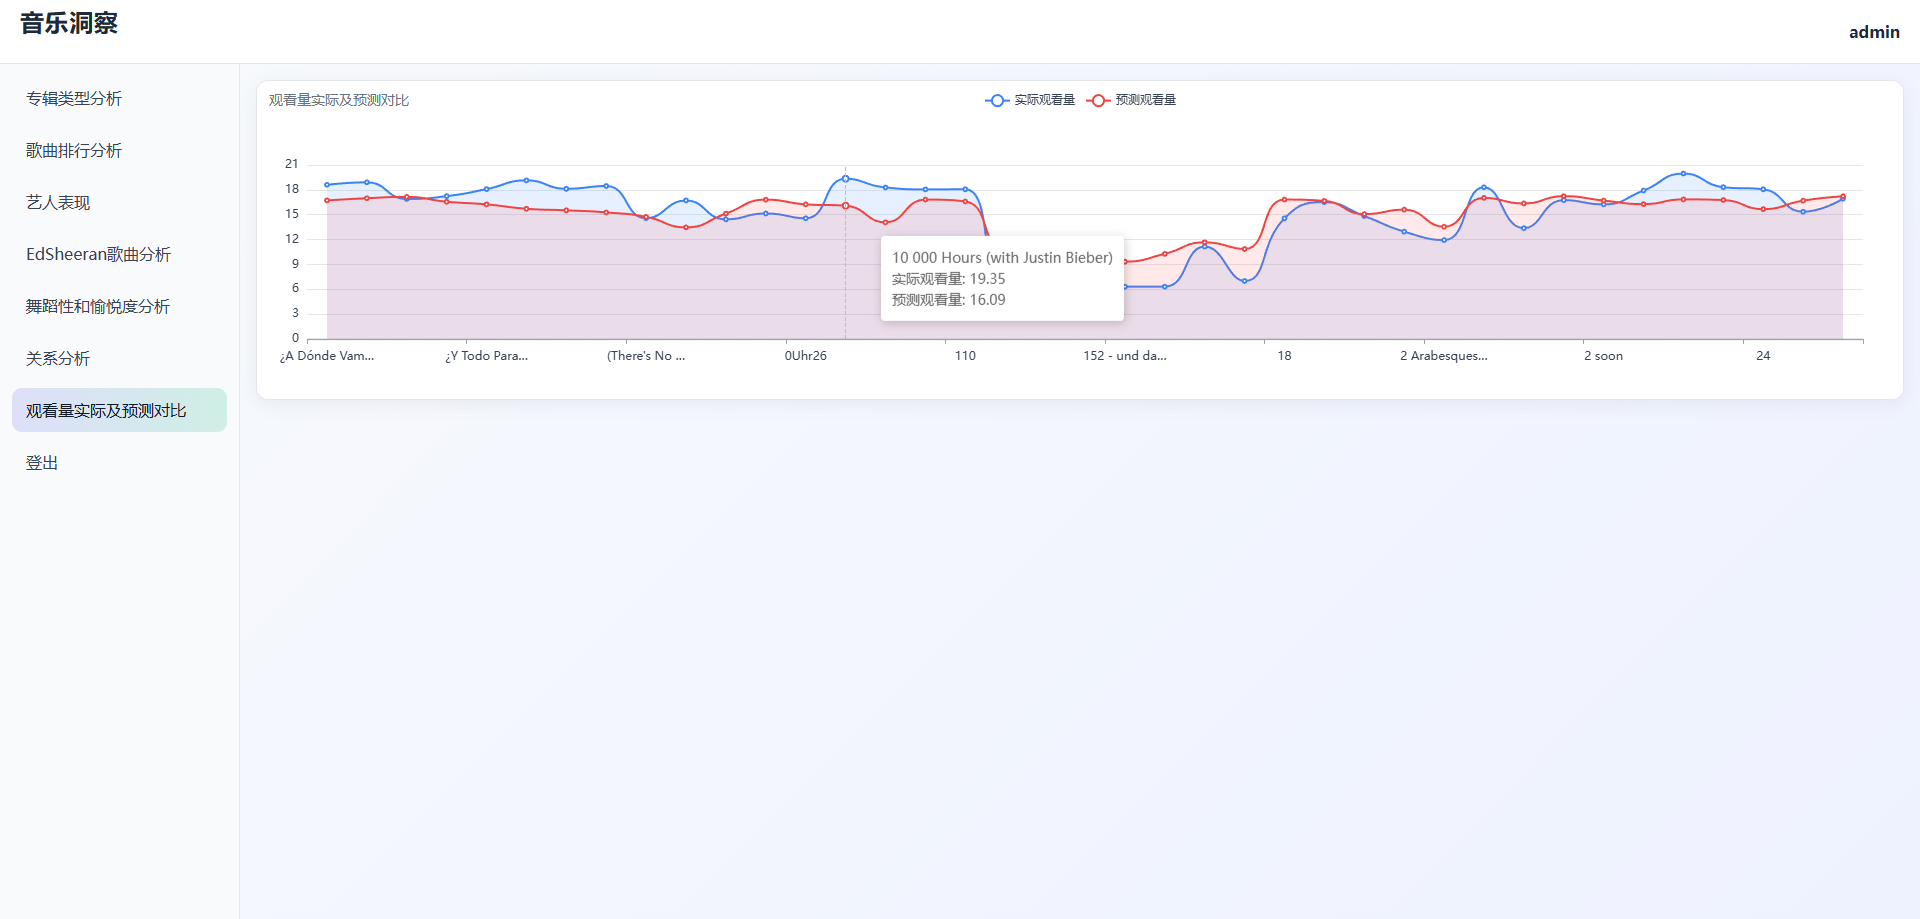Click the chart title 观看量实际及预测对比
Image resolution: width=1920 pixels, height=919 pixels.
coord(339,100)
